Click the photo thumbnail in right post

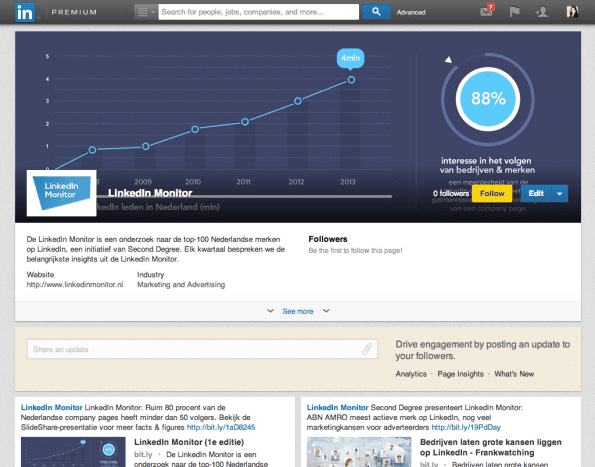click(x=359, y=452)
